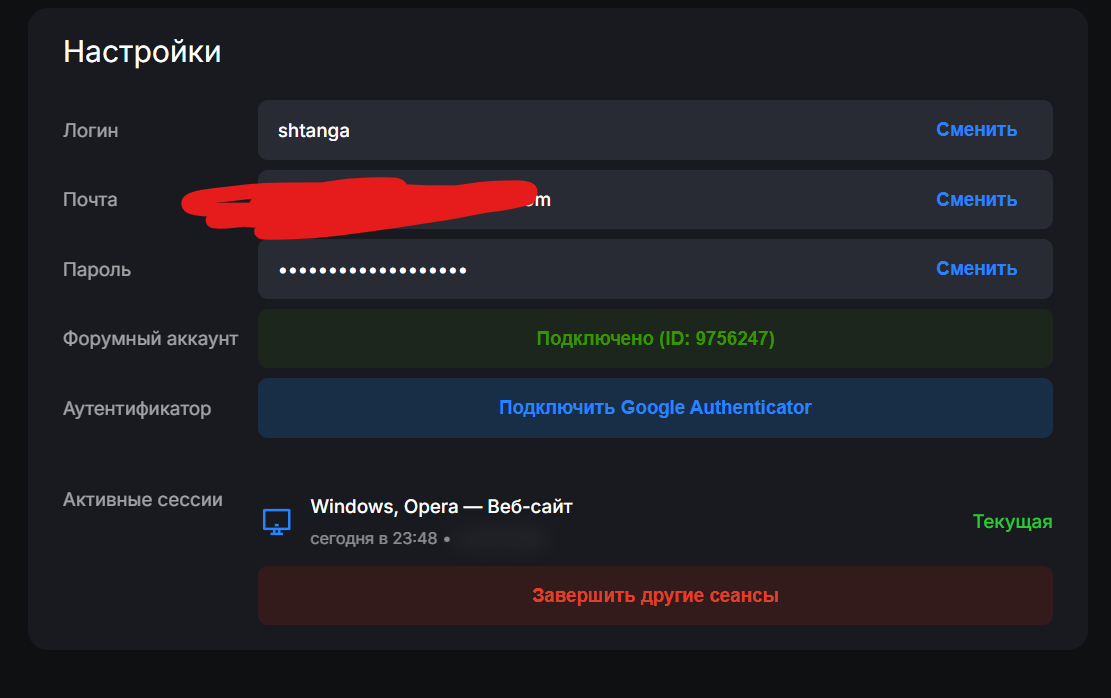Screen dimensions: 1111x698
Task: Click the Логин label
Action: pos(91,130)
